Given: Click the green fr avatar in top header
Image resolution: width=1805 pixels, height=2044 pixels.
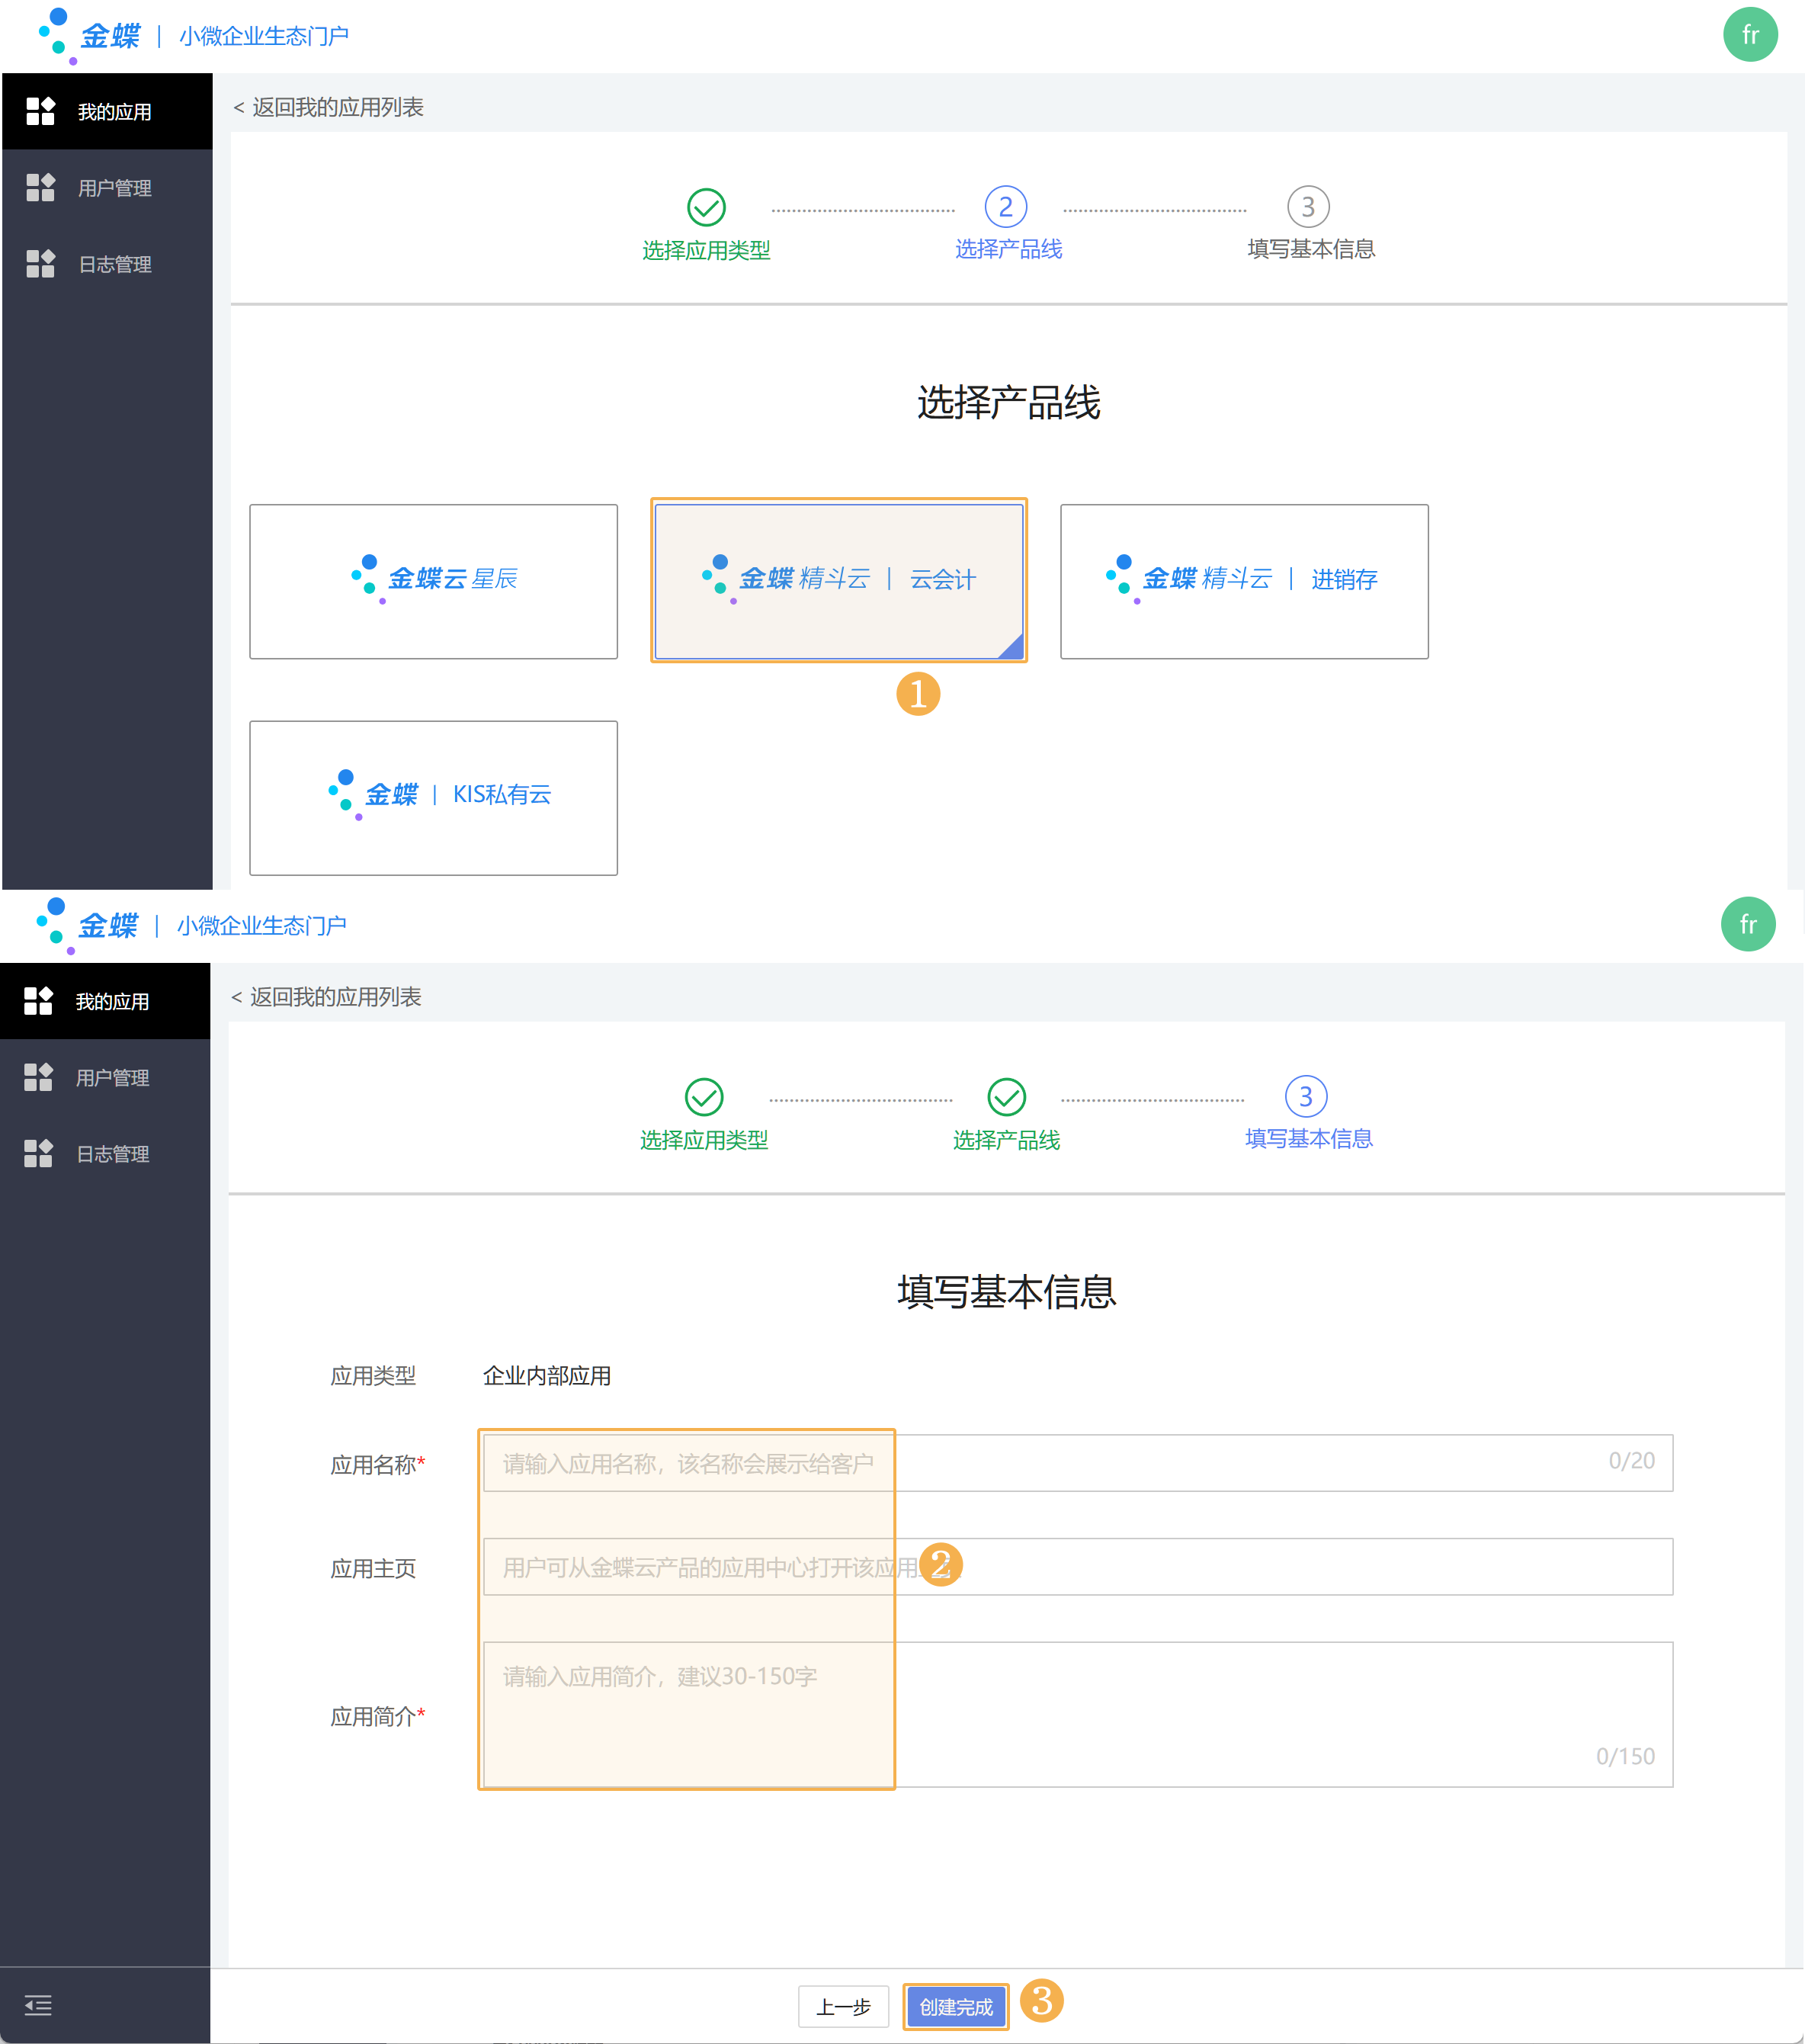Looking at the screenshot, I should pos(1749,35).
